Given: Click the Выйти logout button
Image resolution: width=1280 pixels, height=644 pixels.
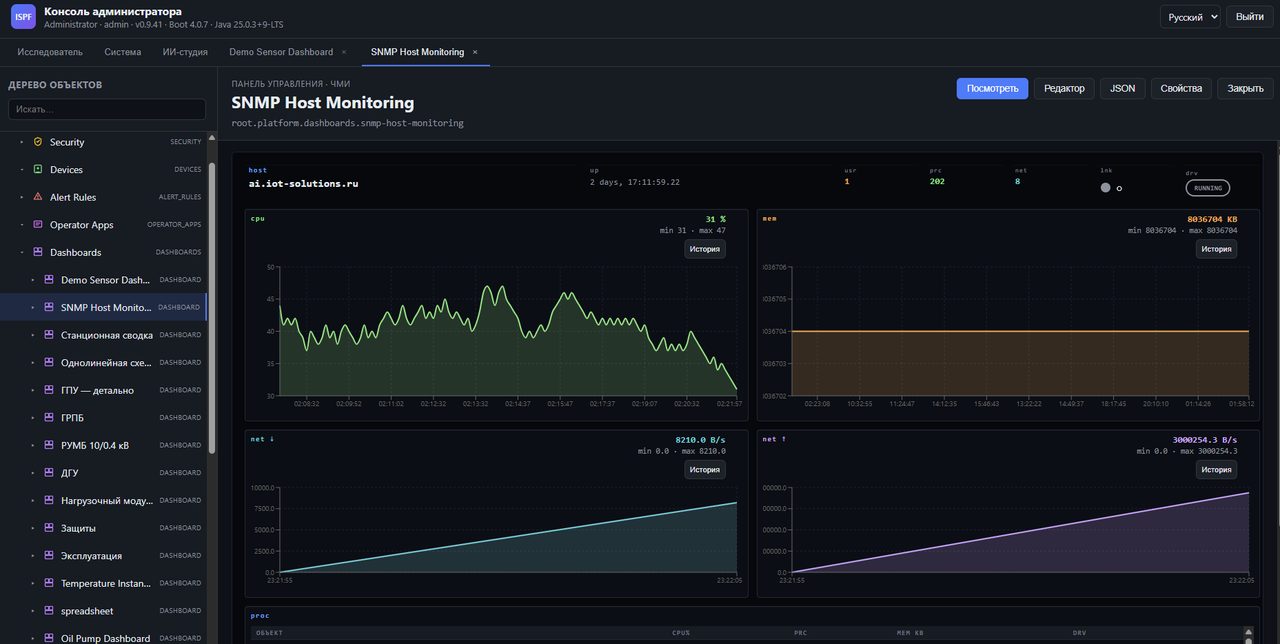Looking at the screenshot, I should 1249,17.
